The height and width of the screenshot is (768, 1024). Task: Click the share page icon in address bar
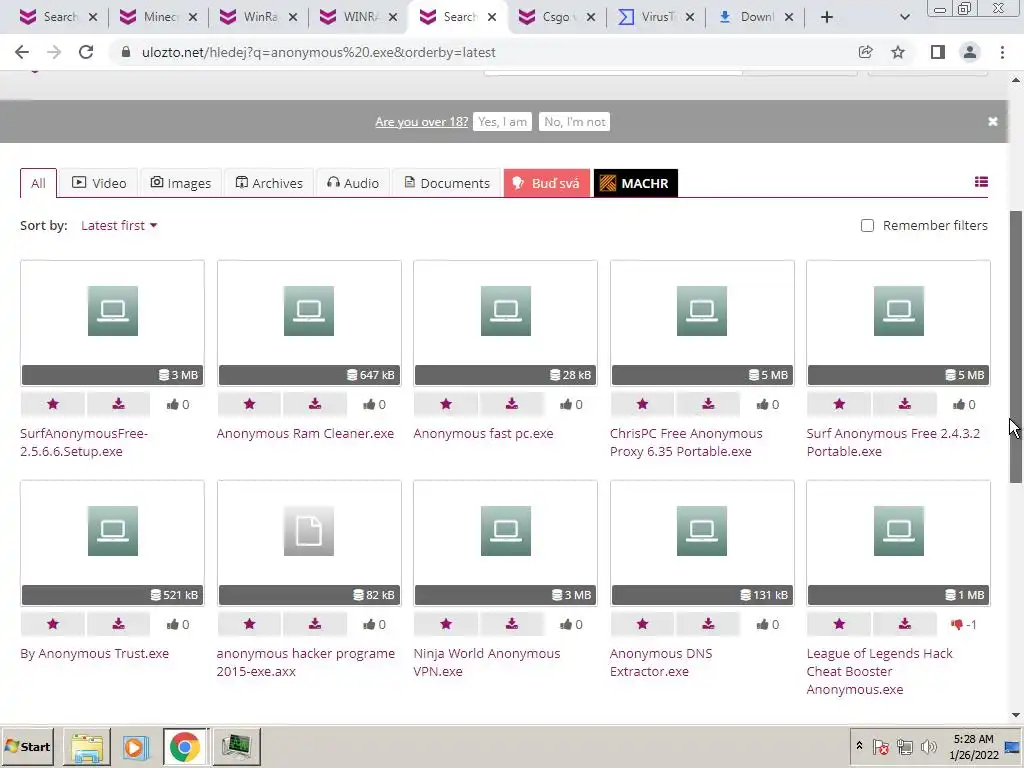coord(865,52)
